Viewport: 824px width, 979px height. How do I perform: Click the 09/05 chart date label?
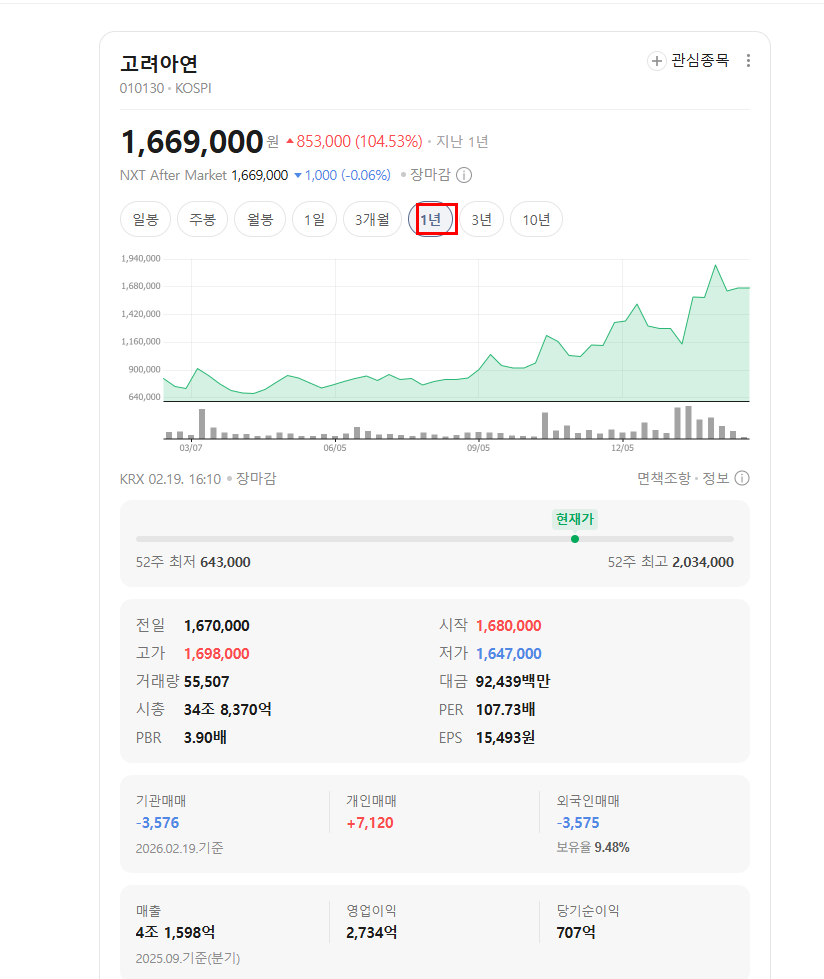[x=478, y=448]
